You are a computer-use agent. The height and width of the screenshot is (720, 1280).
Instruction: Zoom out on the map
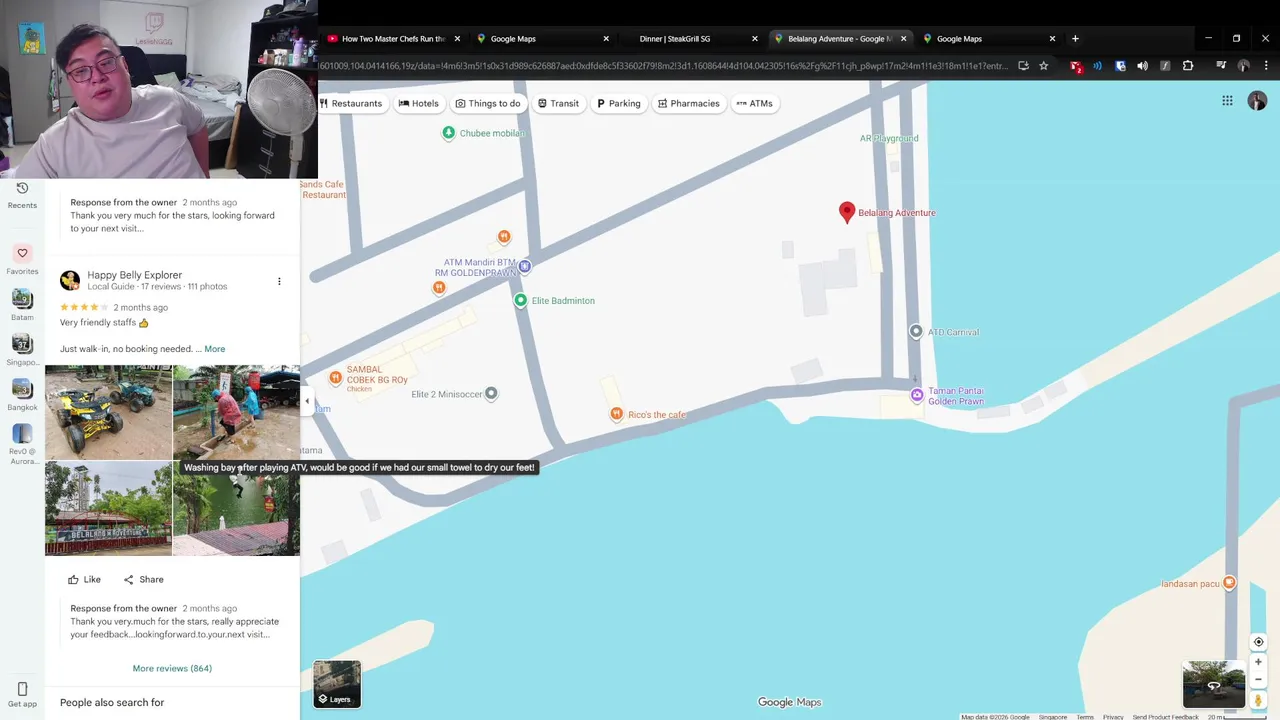[x=1258, y=679]
